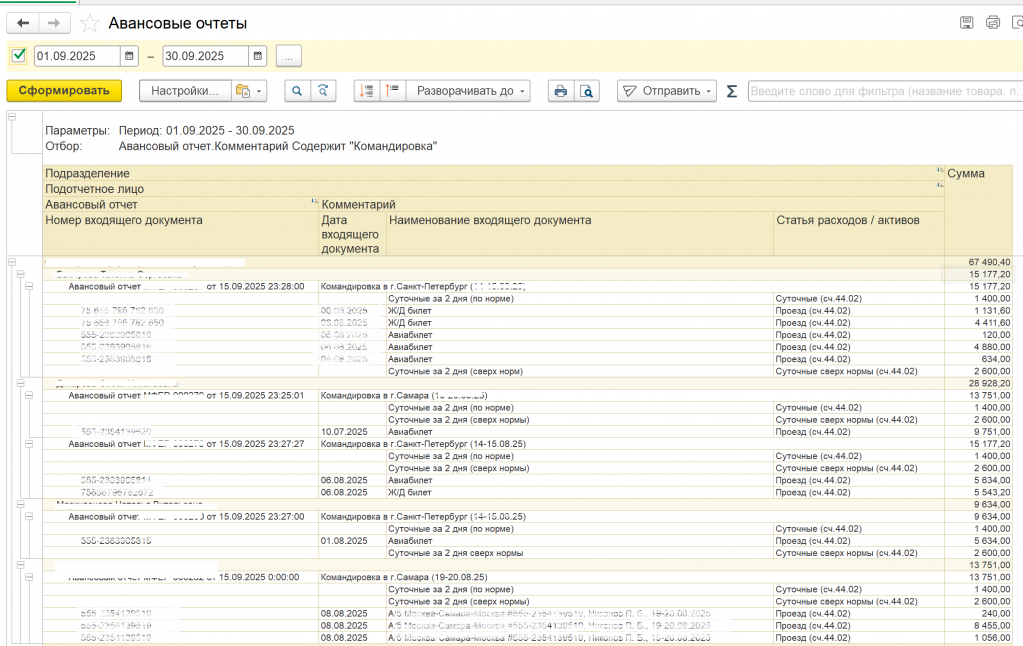Collapse the report parameters header section
This screenshot has width=1023, height=646.
coord(12,118)
